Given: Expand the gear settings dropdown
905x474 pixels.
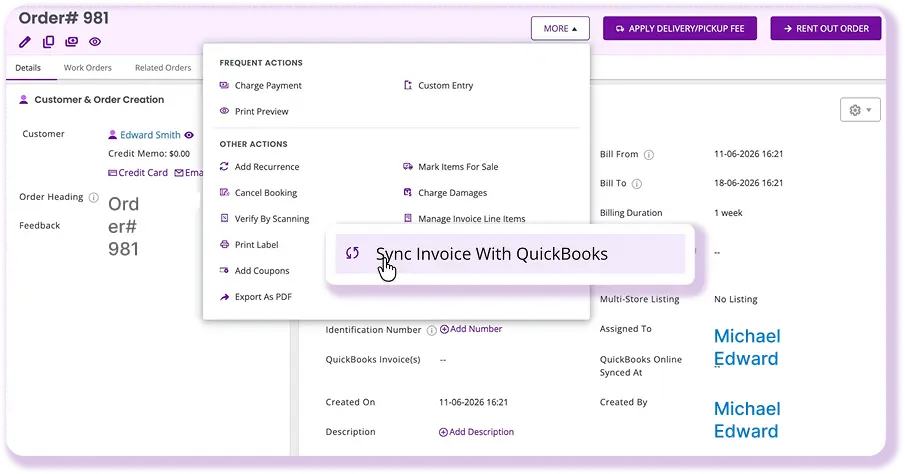Looking at the screenshot, I should tap(860, 110).
